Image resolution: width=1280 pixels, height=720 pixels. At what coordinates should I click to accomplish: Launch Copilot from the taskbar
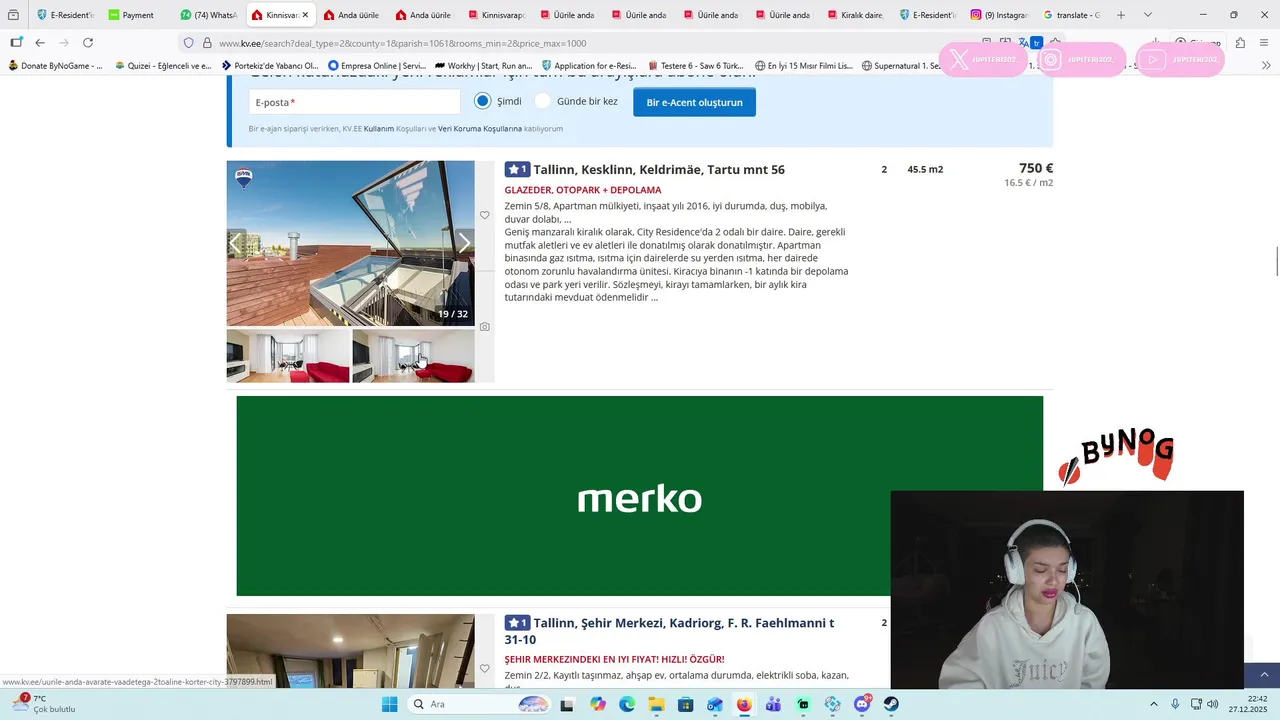pos(598,704)
